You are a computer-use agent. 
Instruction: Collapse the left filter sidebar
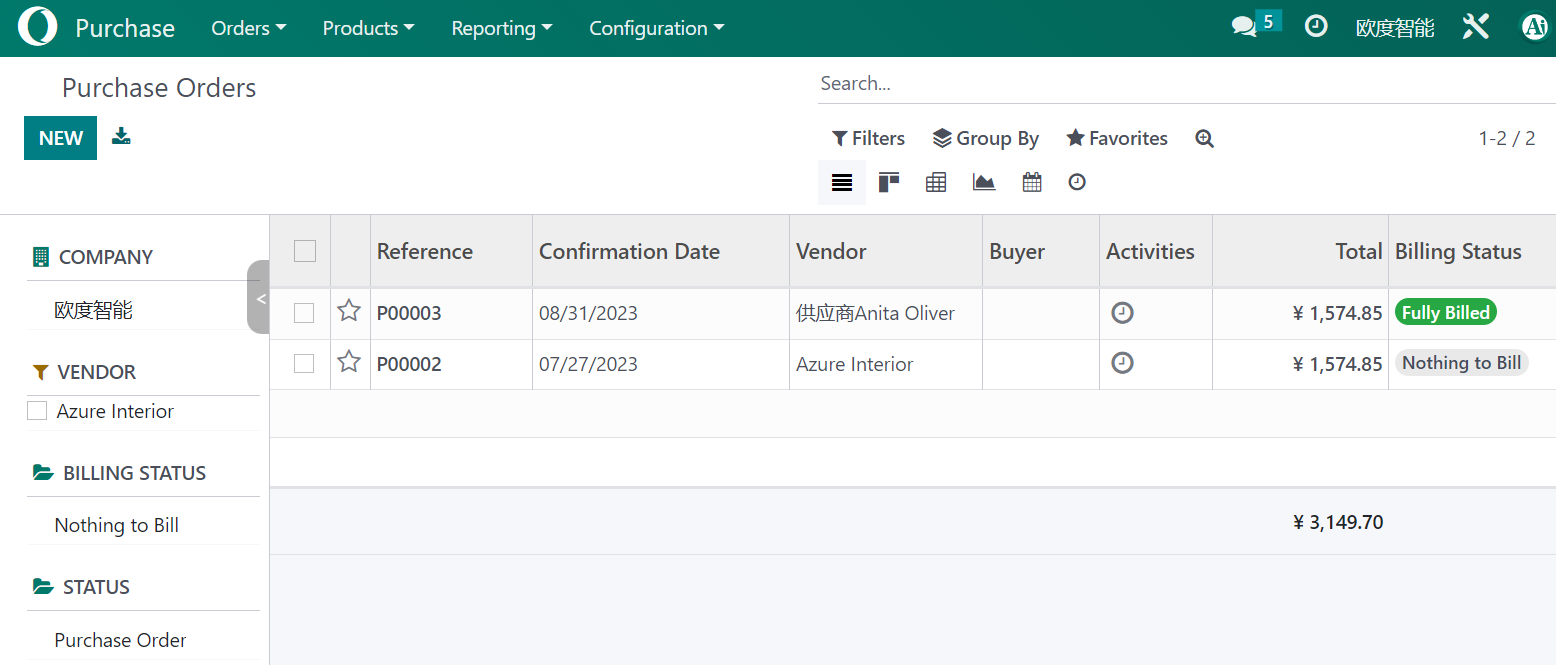tap(259, 298)
